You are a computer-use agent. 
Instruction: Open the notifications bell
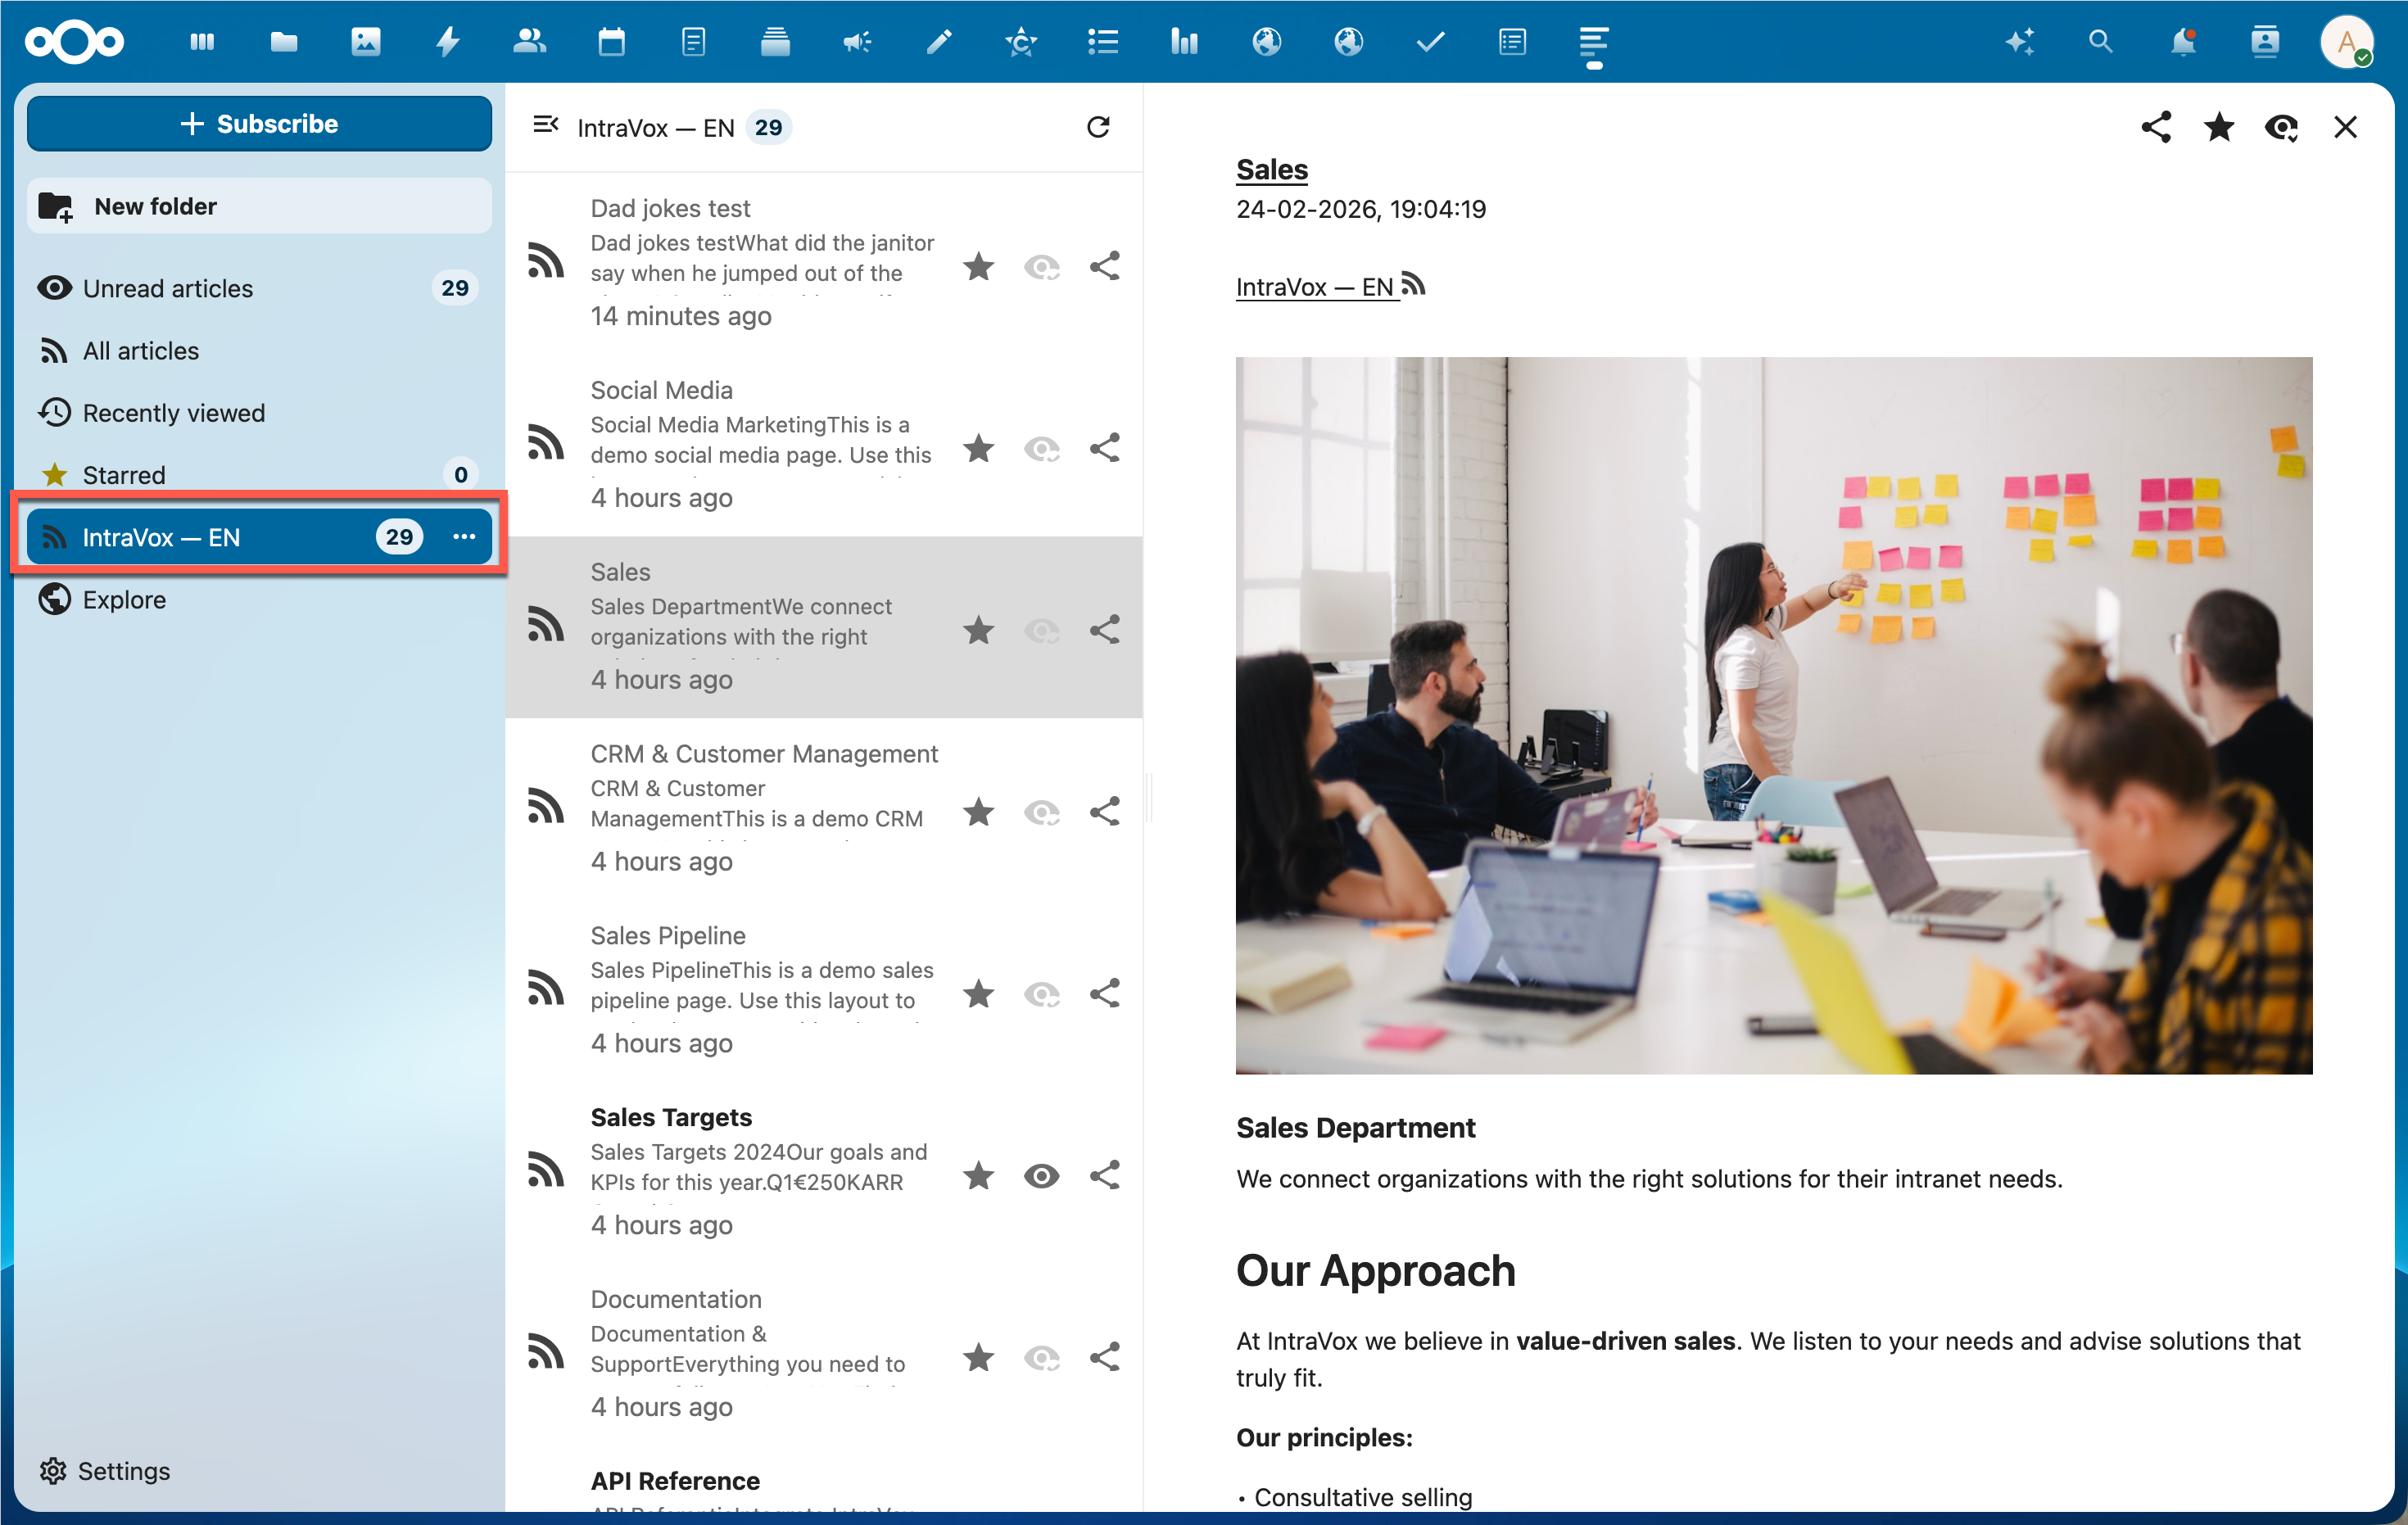tap(2183, 42)
